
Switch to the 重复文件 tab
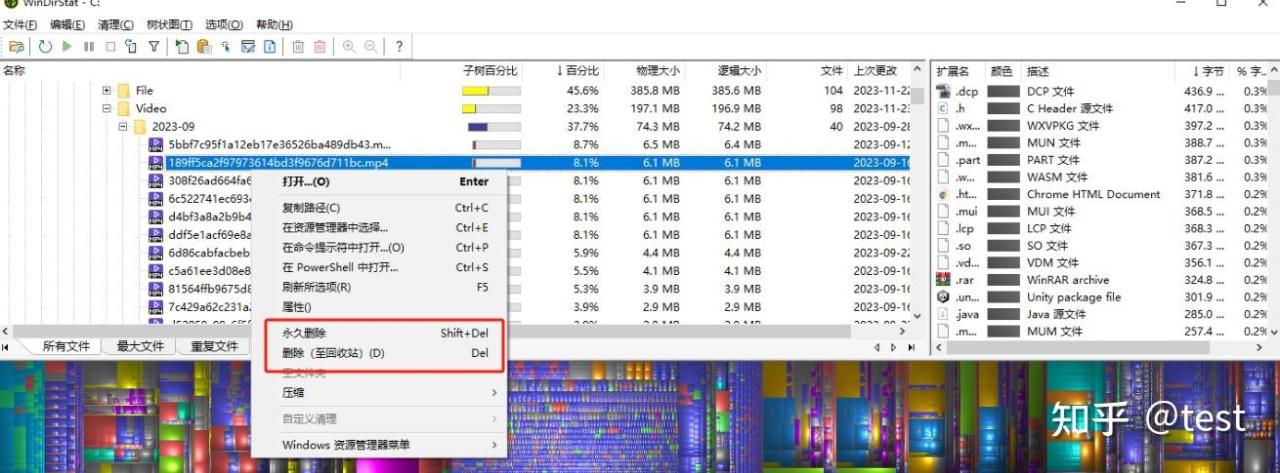(x=214, y=347)
